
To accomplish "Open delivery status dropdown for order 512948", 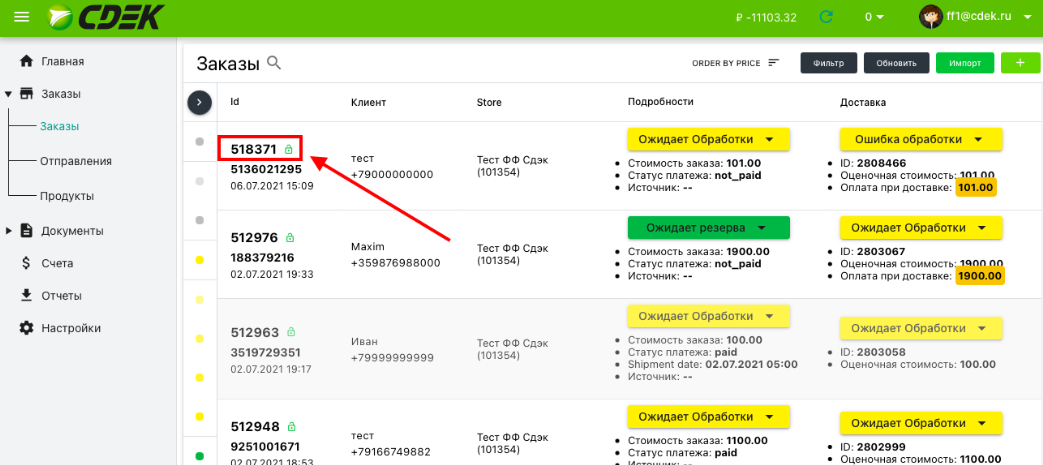I will (921, 422).
